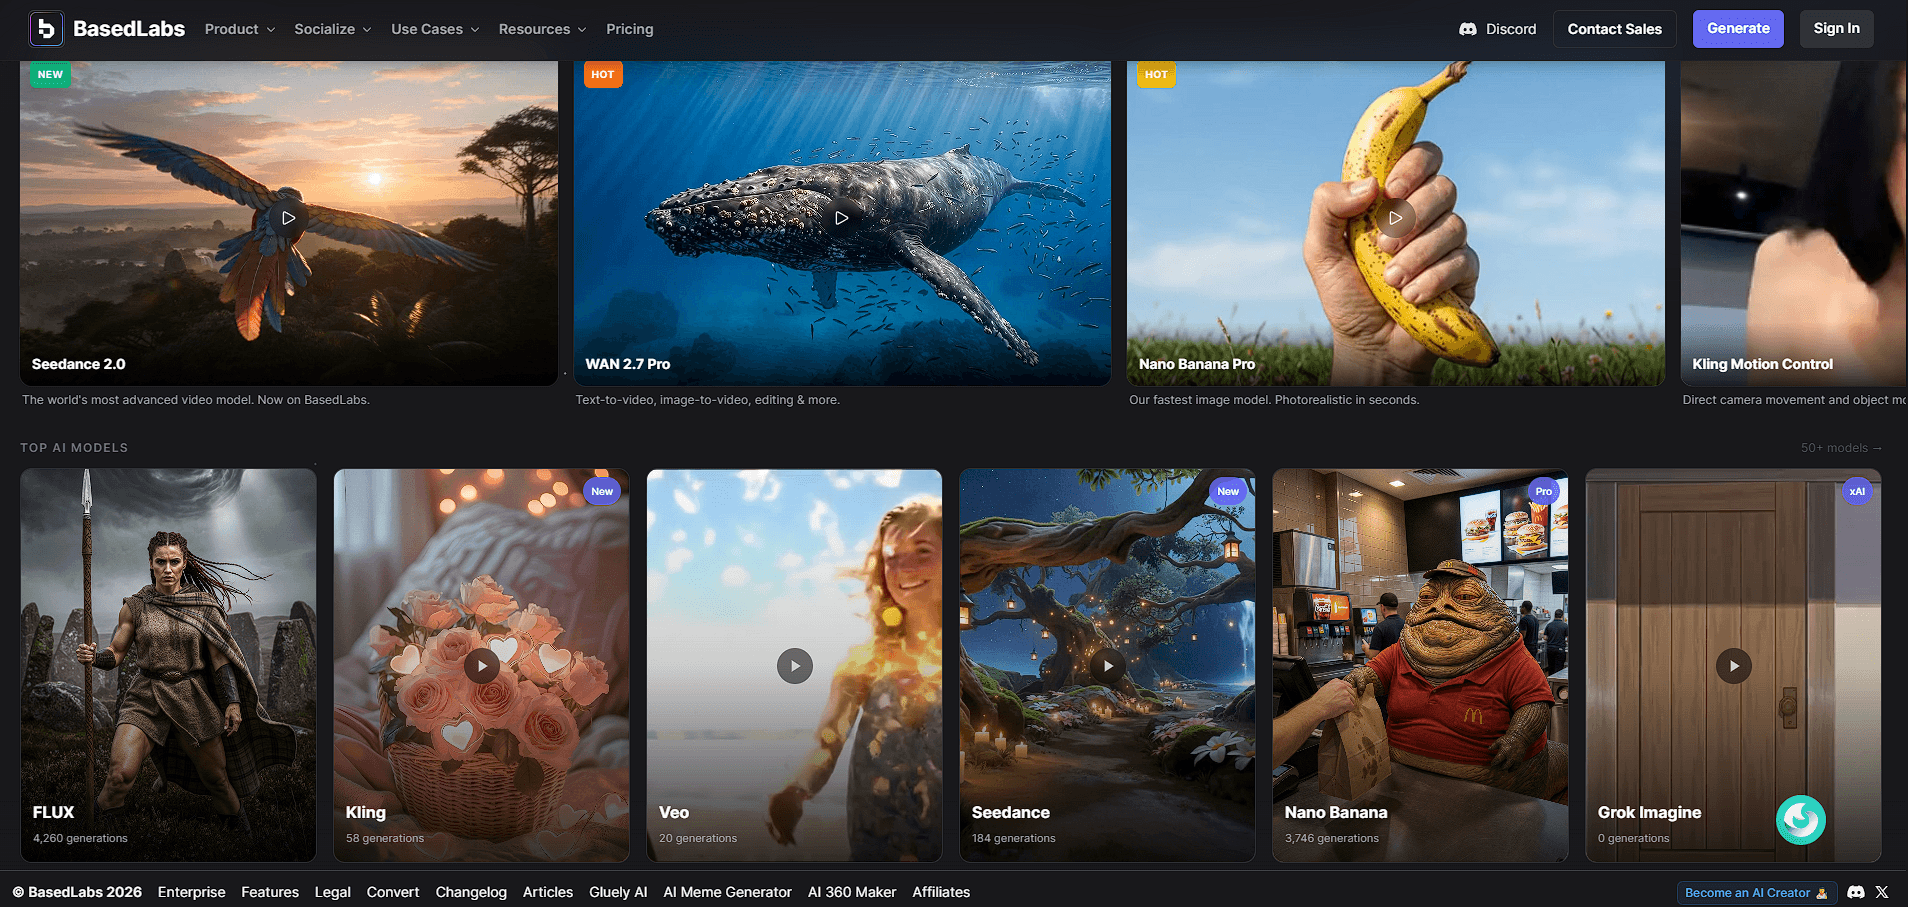Click the Contact Sales button
The image size is (1908, 907).
(1615, 29)
